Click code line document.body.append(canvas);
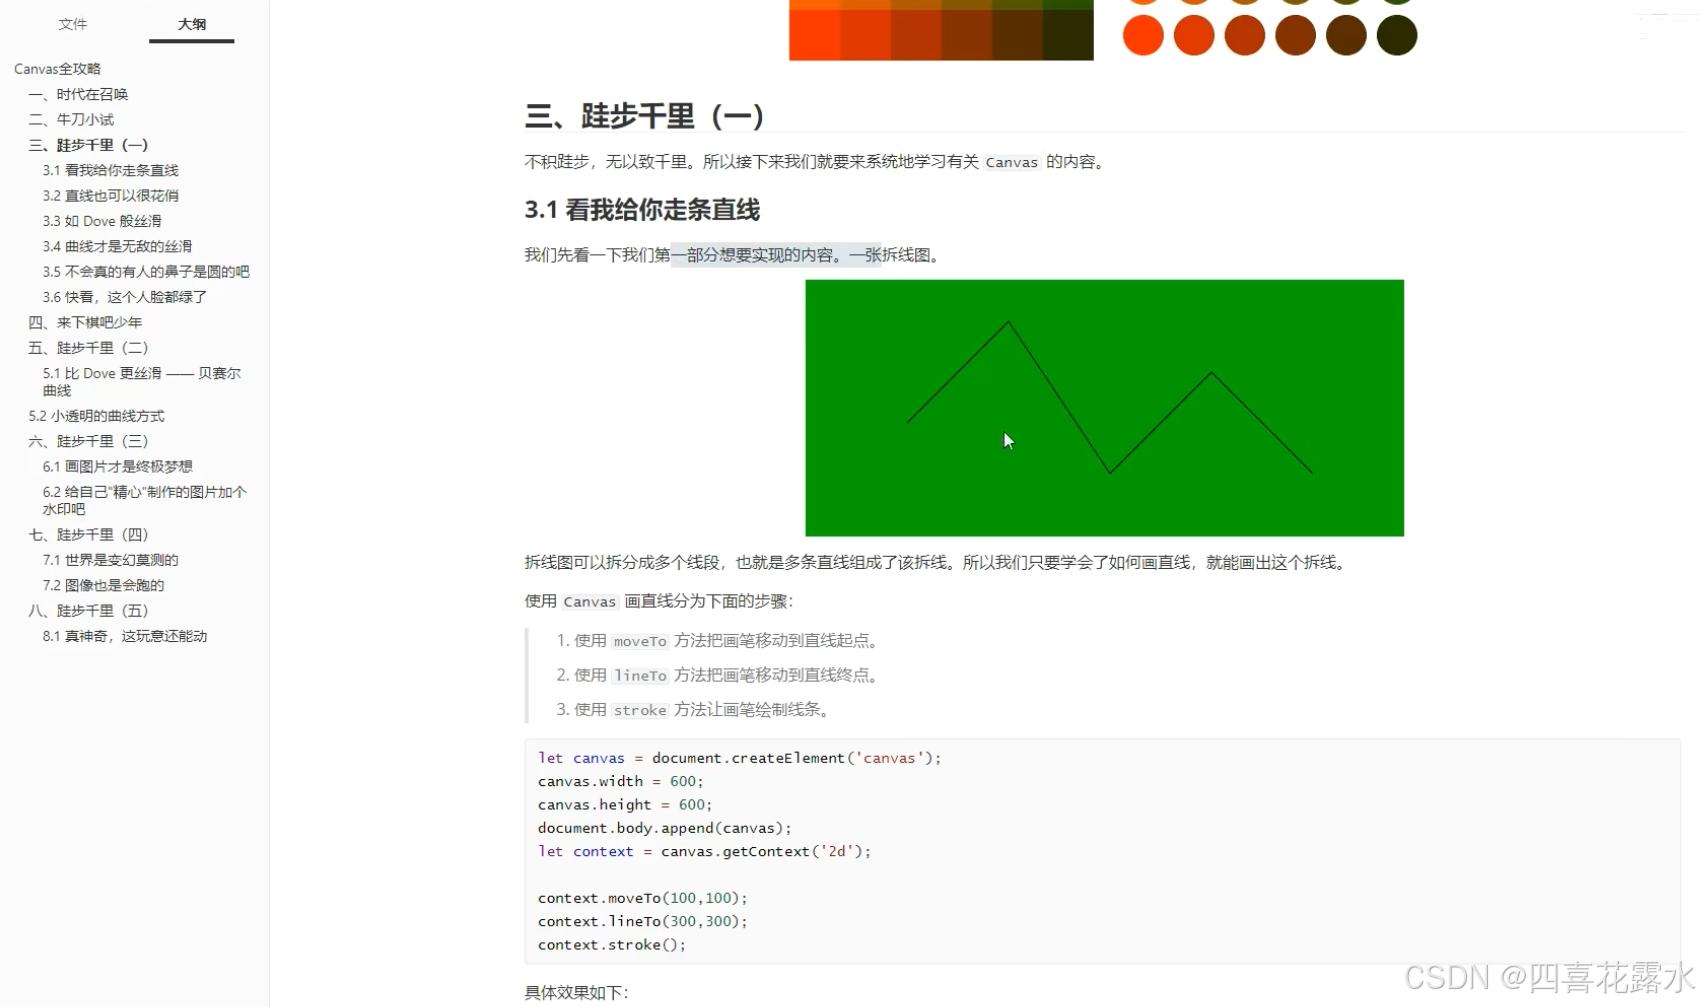This screenshot has height=1007, width=1700. click(664, 828)
